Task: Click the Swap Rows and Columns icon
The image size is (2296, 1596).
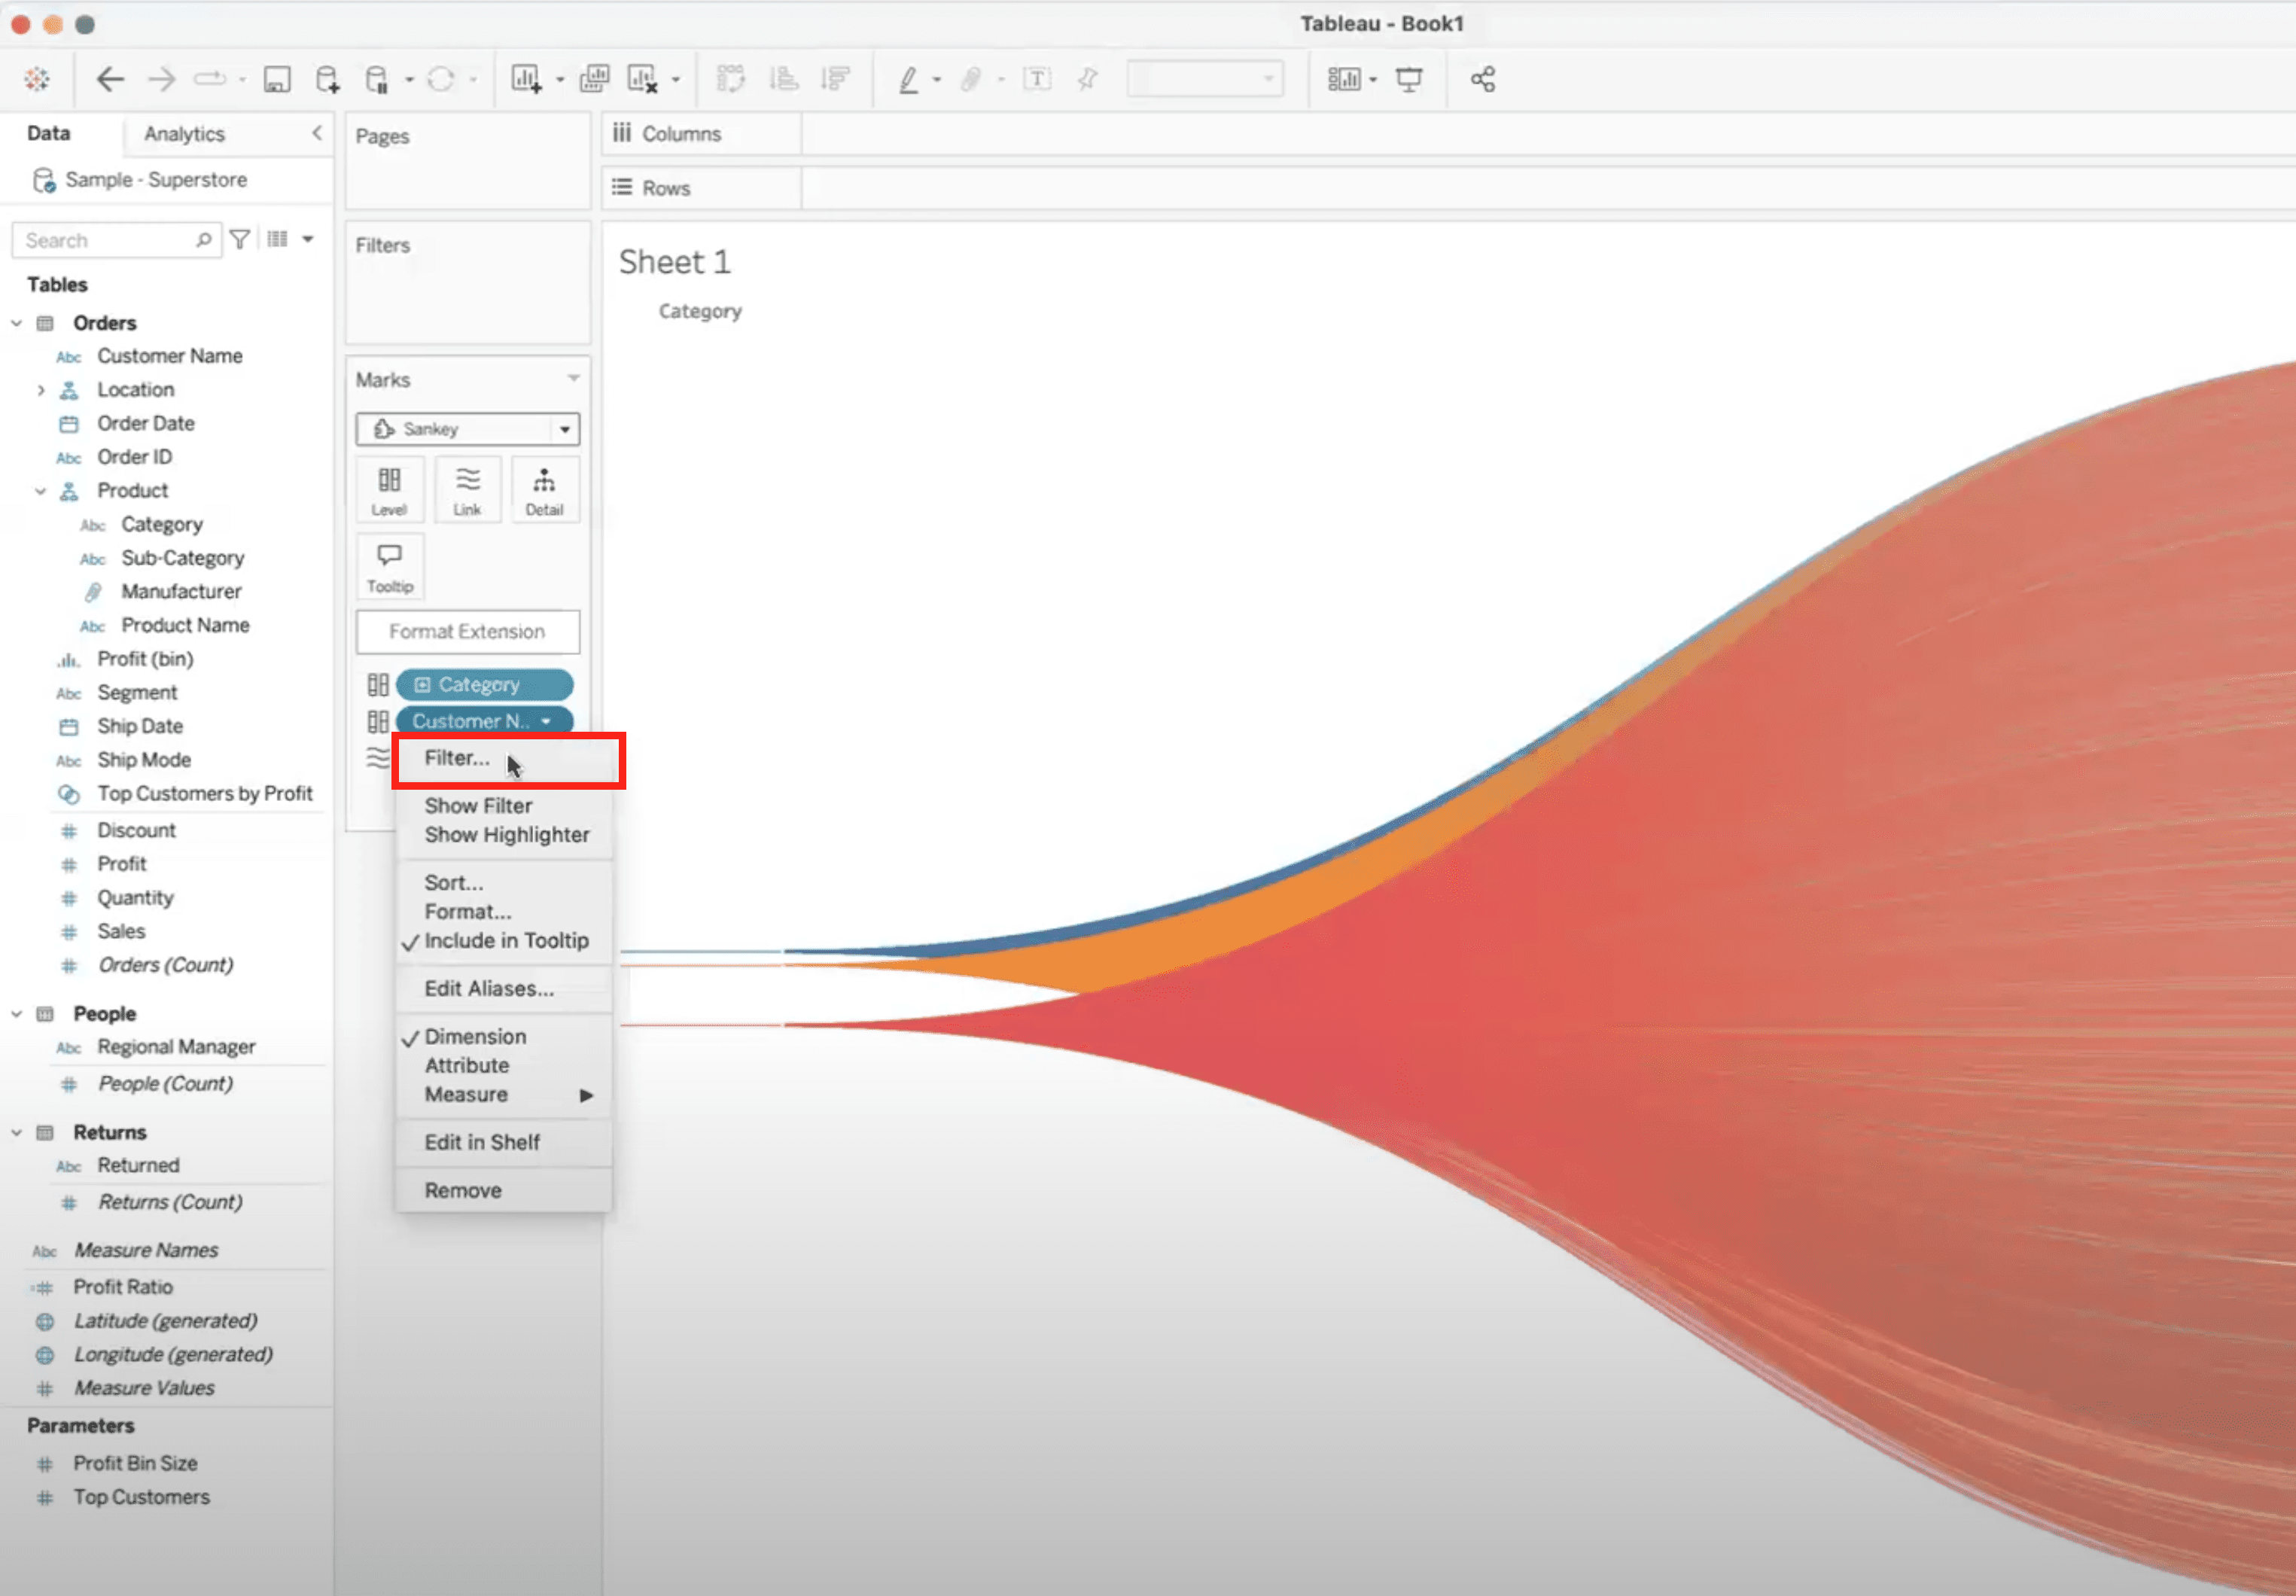Action: [732, 79]
